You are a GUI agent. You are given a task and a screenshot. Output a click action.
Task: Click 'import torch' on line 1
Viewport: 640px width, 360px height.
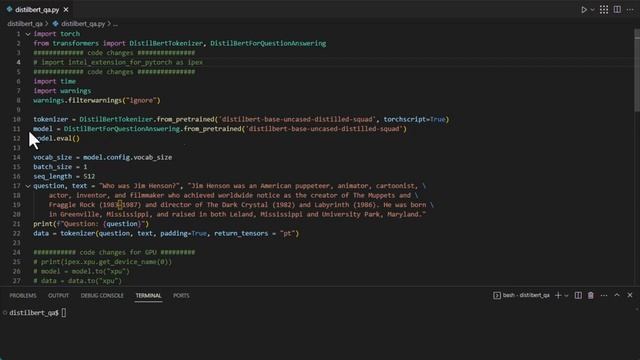click(x=57, y=34)
